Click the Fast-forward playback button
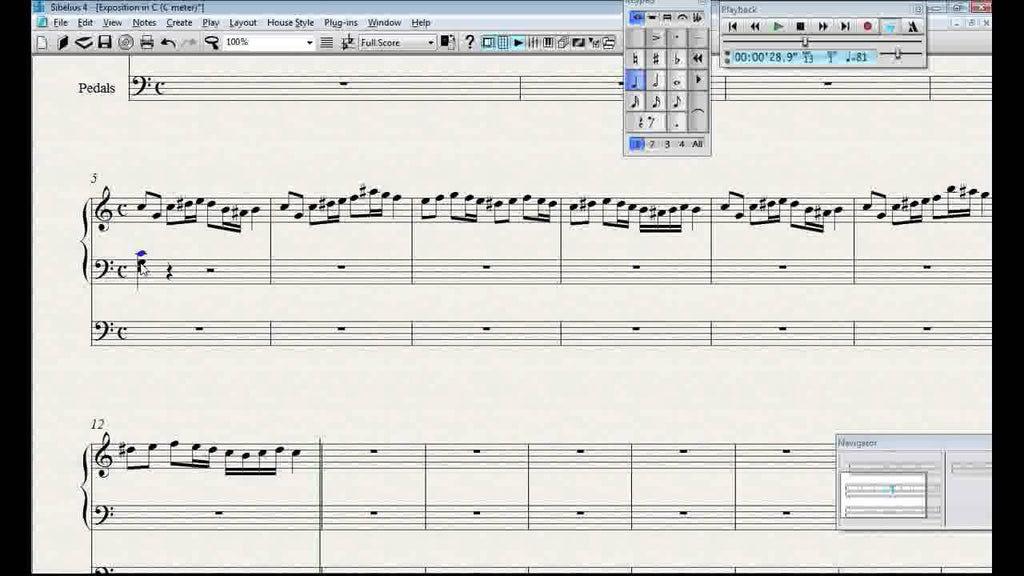1024x576 pixels. click(x=823, y=27)
